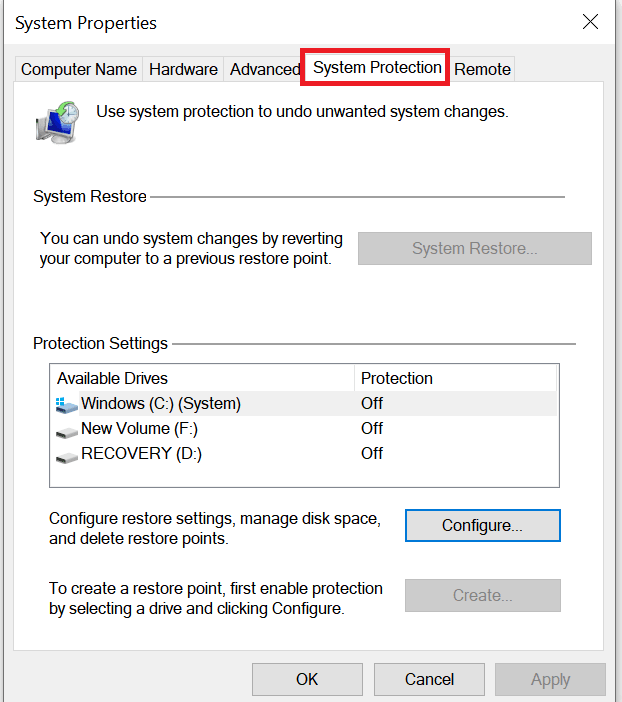Select RECOVERY (D:) in drive list

(x=141, y=454)
